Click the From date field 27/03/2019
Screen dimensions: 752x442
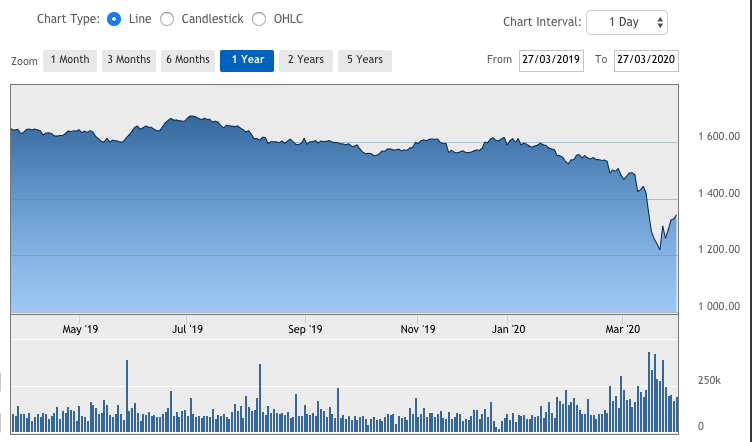551,60
